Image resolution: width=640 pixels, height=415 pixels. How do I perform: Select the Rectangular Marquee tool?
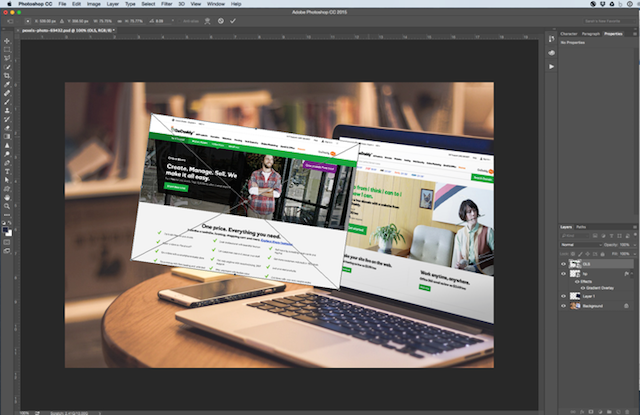(7, 49)
